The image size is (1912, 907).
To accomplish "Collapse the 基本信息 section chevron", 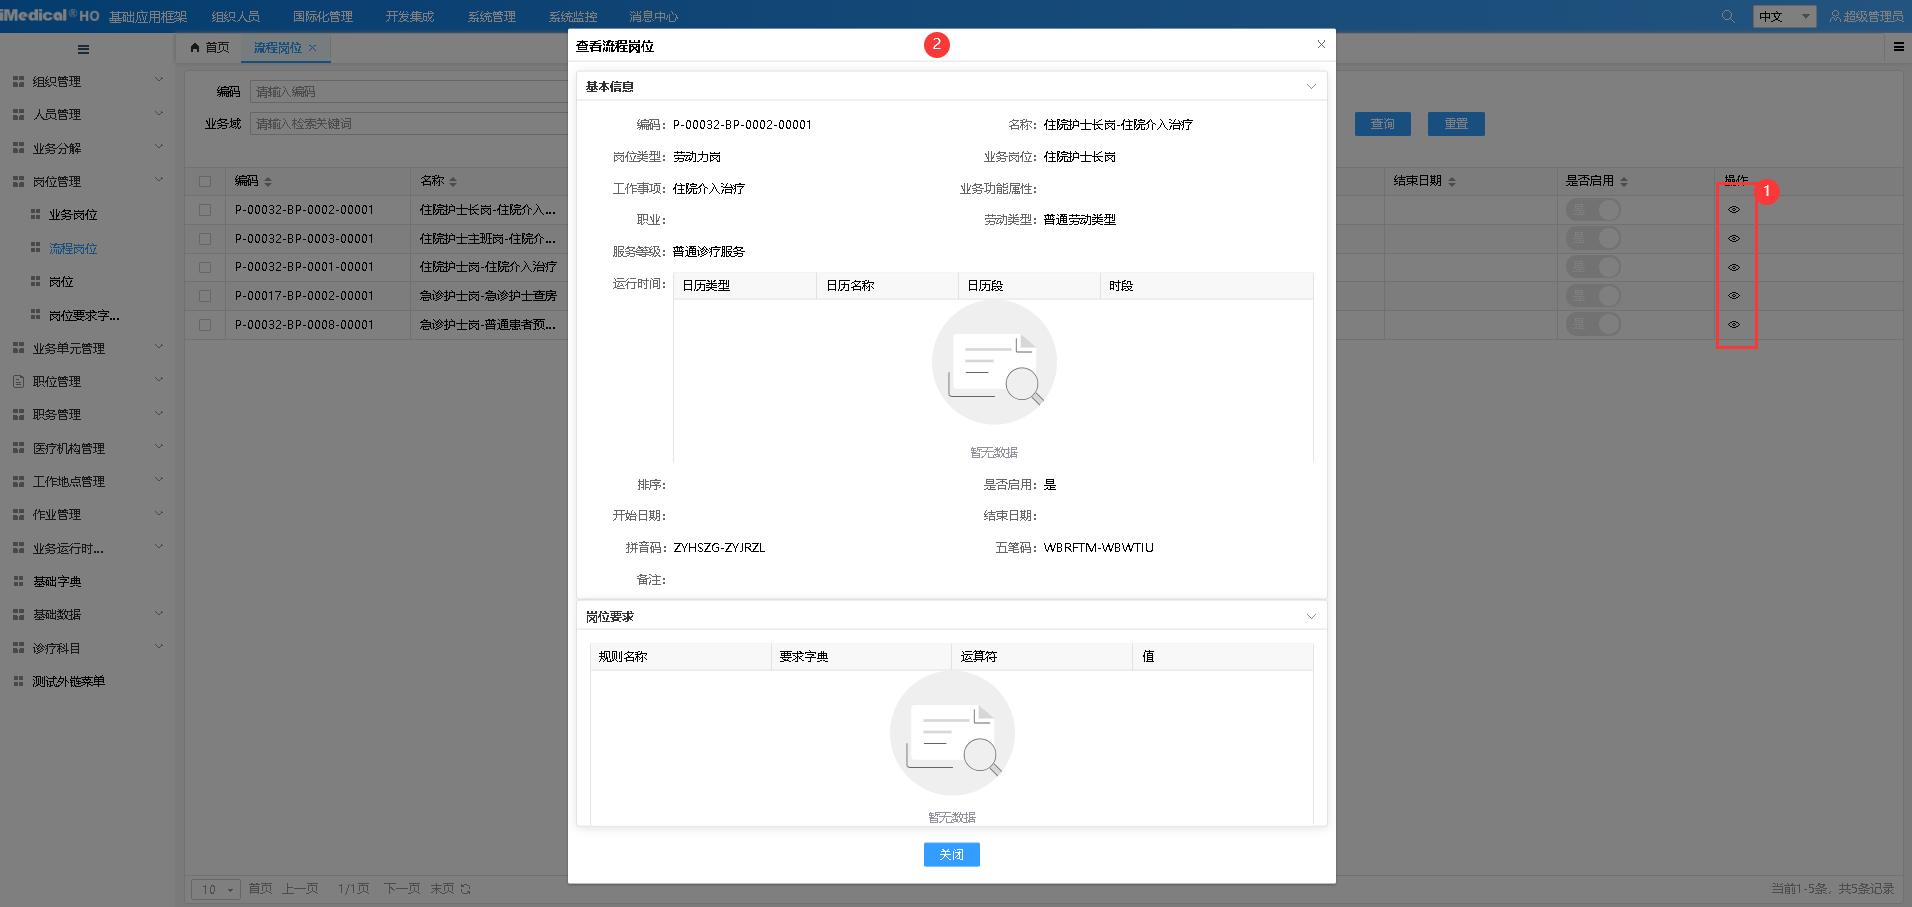I will click(1311, 87).
